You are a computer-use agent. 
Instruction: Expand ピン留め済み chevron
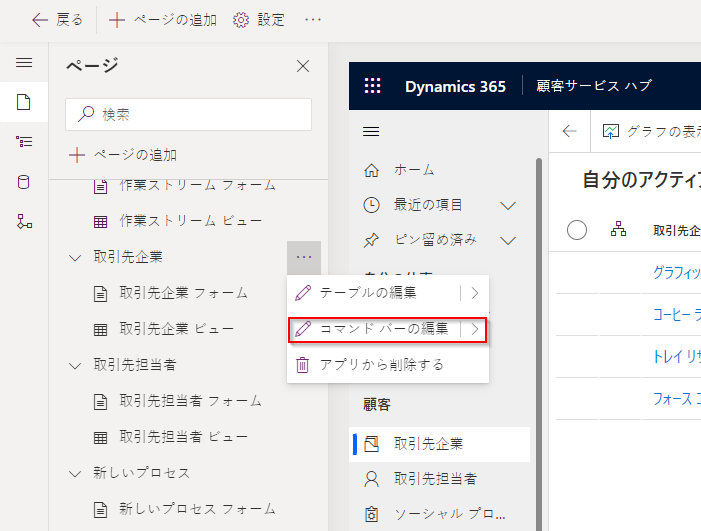tap(508, 241)
